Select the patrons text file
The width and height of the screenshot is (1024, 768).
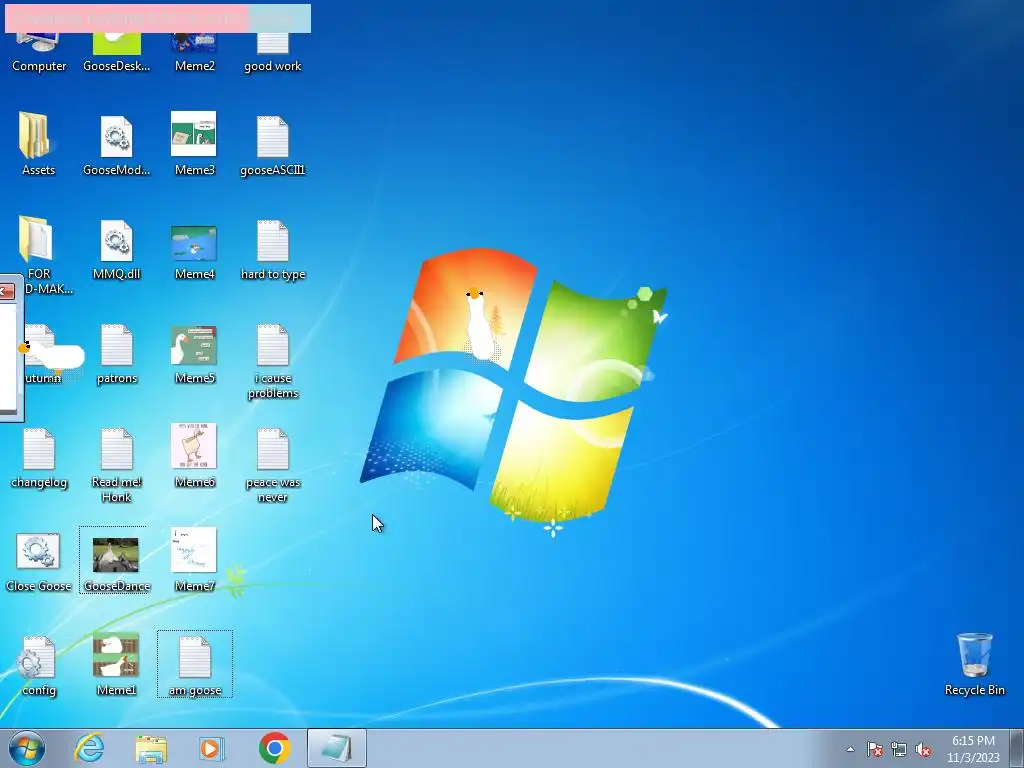[116, 353]
